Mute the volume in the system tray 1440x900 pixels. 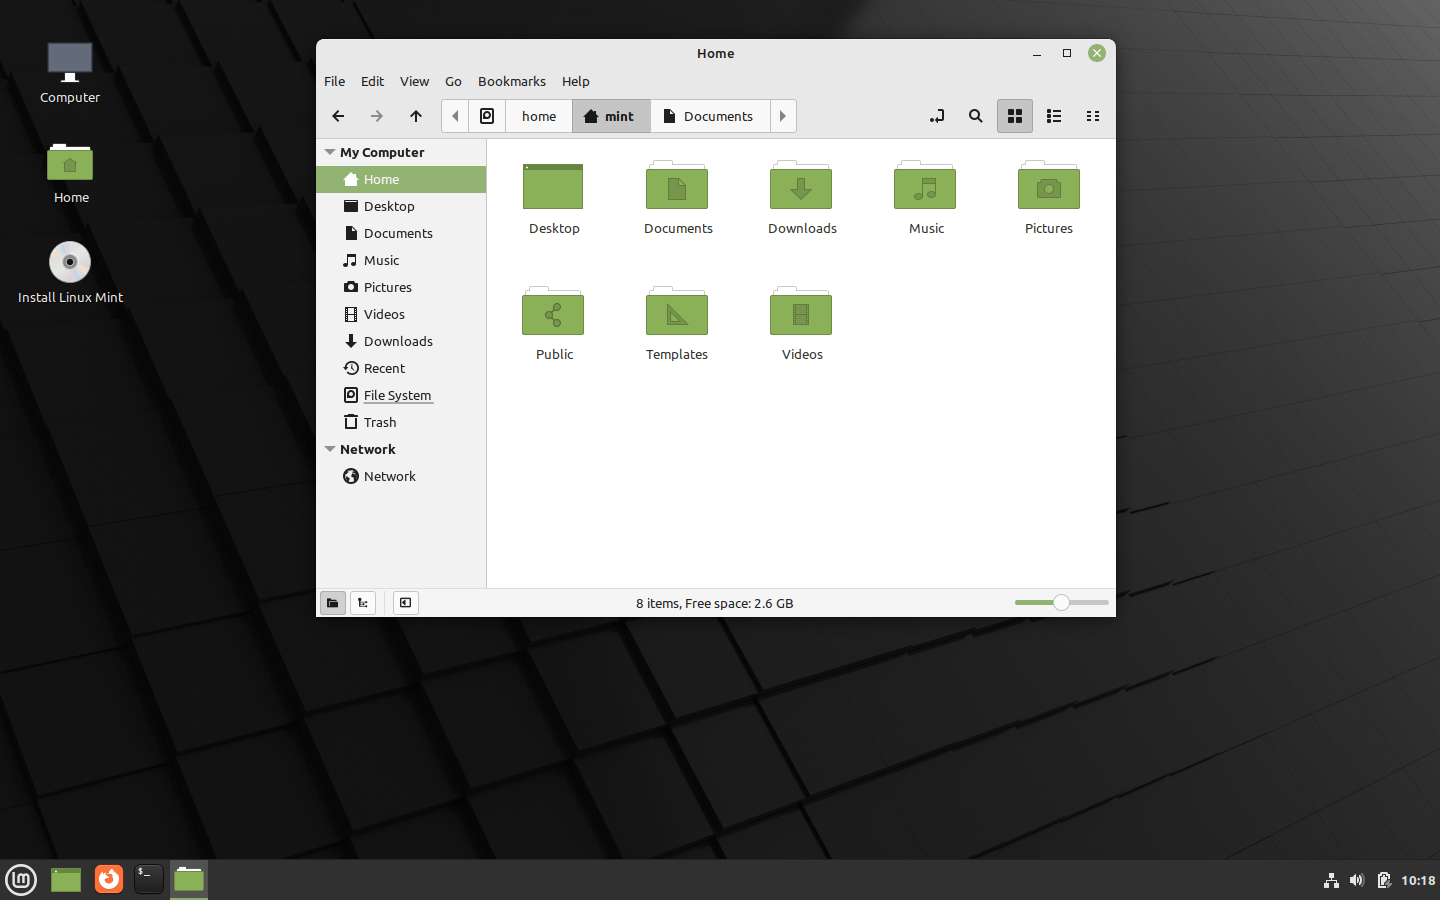tap(1357, 880)
